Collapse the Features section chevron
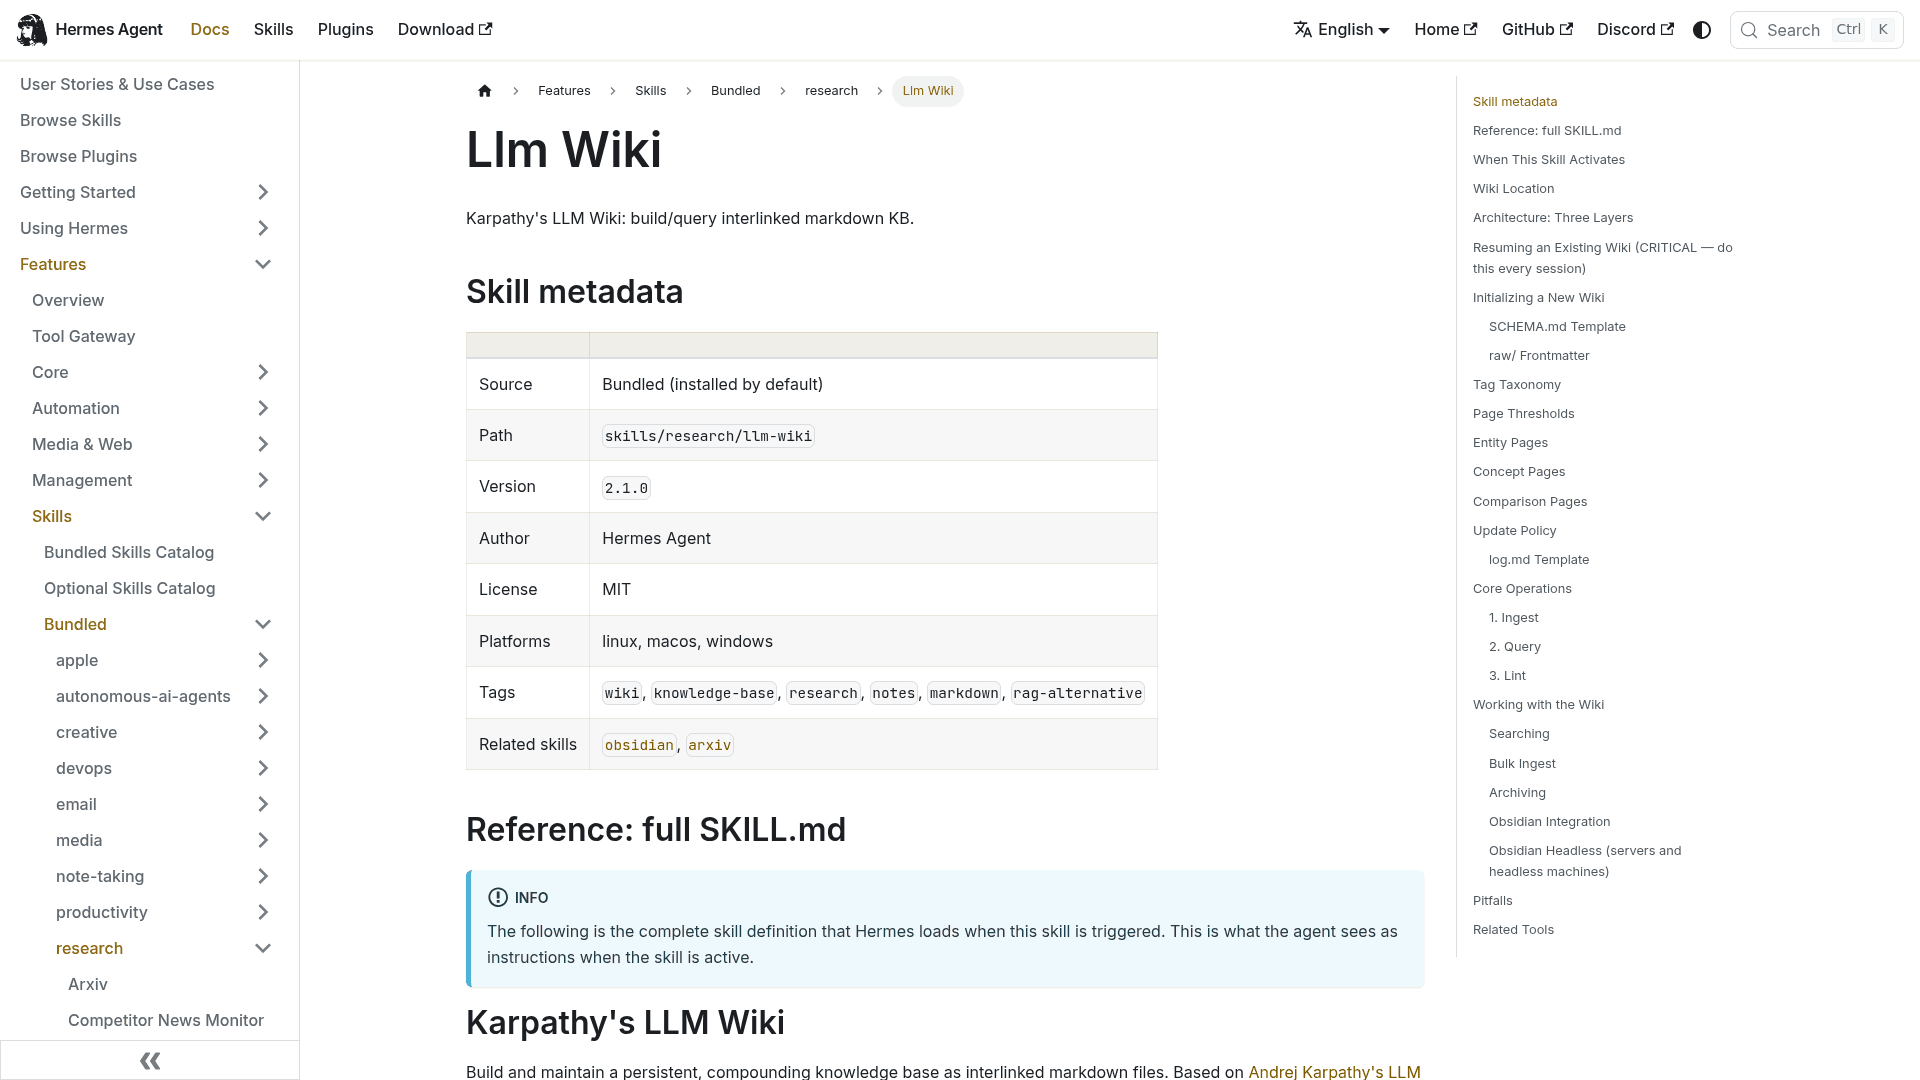1920x1080 pixels. tap(263, 264)
